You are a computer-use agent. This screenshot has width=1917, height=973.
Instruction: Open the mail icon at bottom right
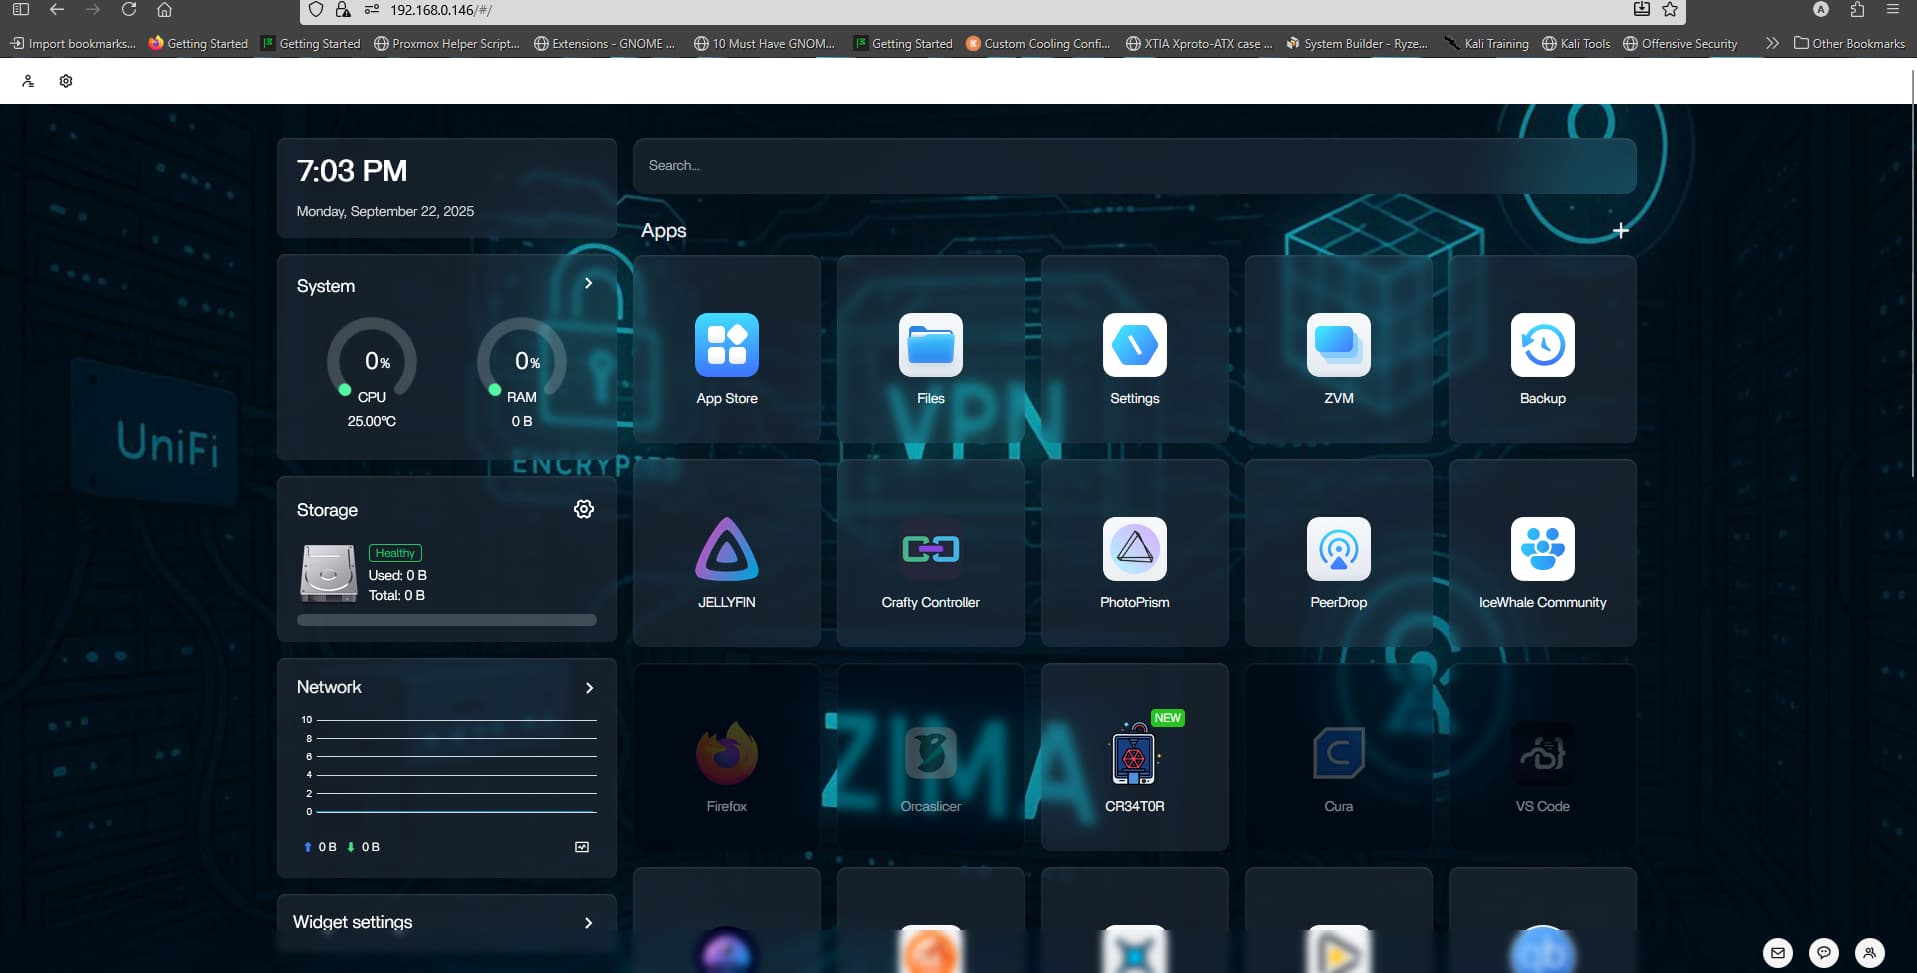click(x=1778, y=953)
